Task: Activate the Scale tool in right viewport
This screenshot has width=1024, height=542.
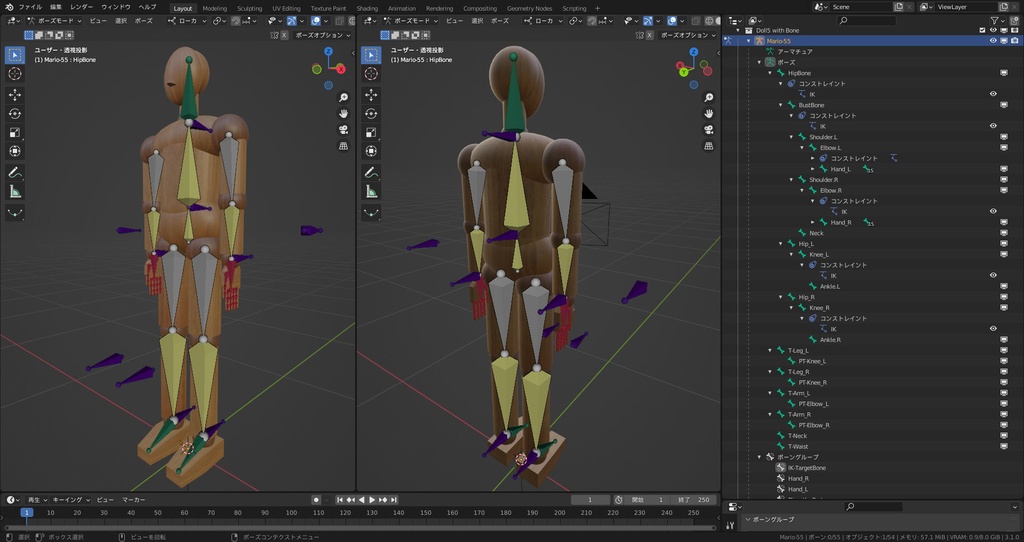Action: [370, 132]
